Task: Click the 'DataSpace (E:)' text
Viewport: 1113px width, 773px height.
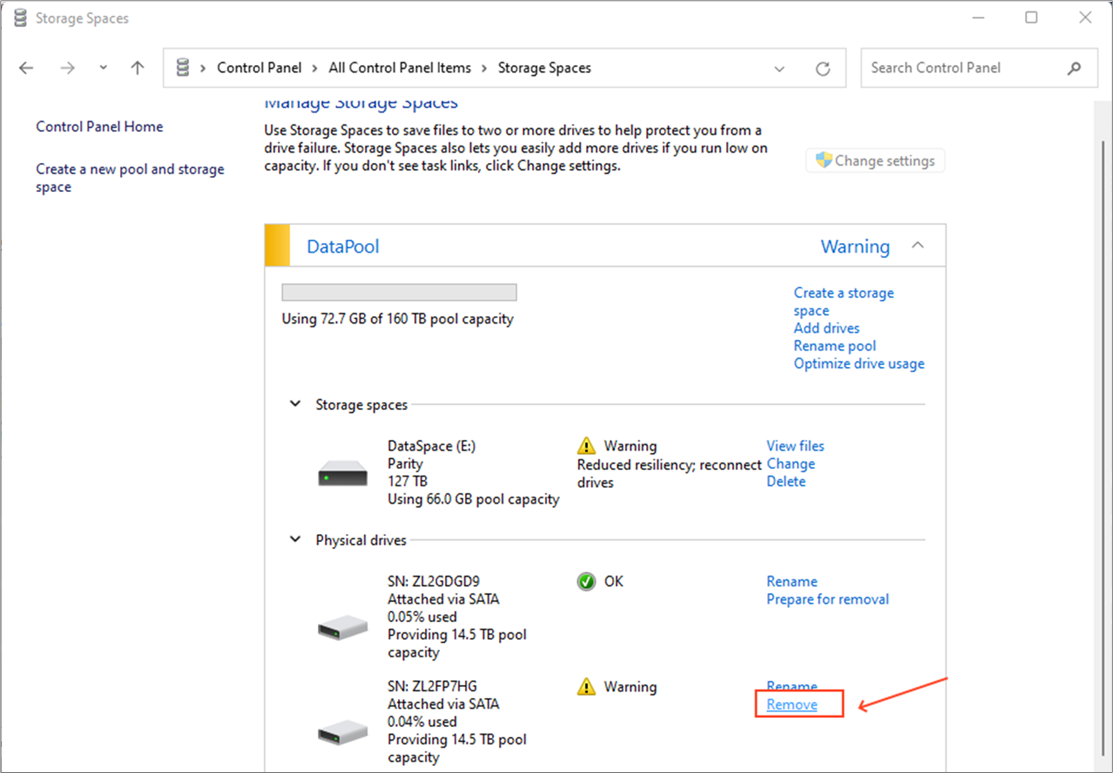Action: pos(432,446)
